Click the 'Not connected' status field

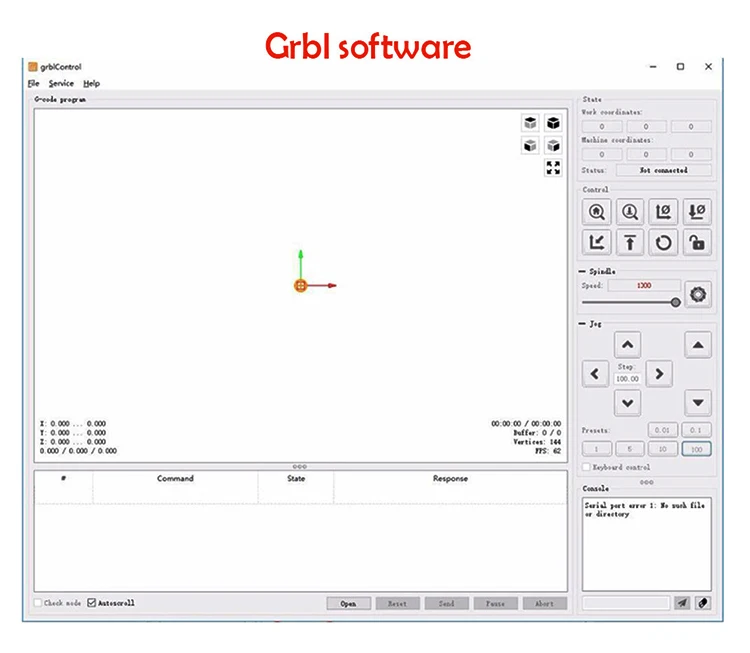tap(663, 170)
